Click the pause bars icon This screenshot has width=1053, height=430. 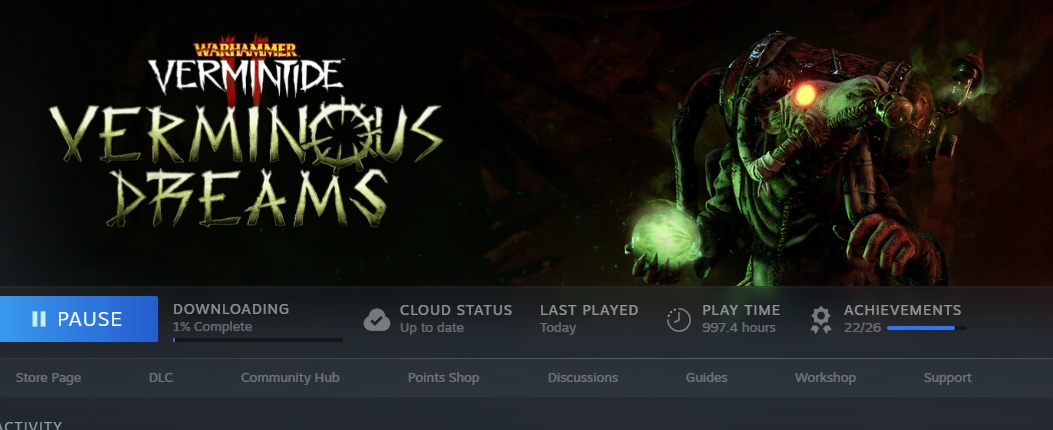(39, 319)
